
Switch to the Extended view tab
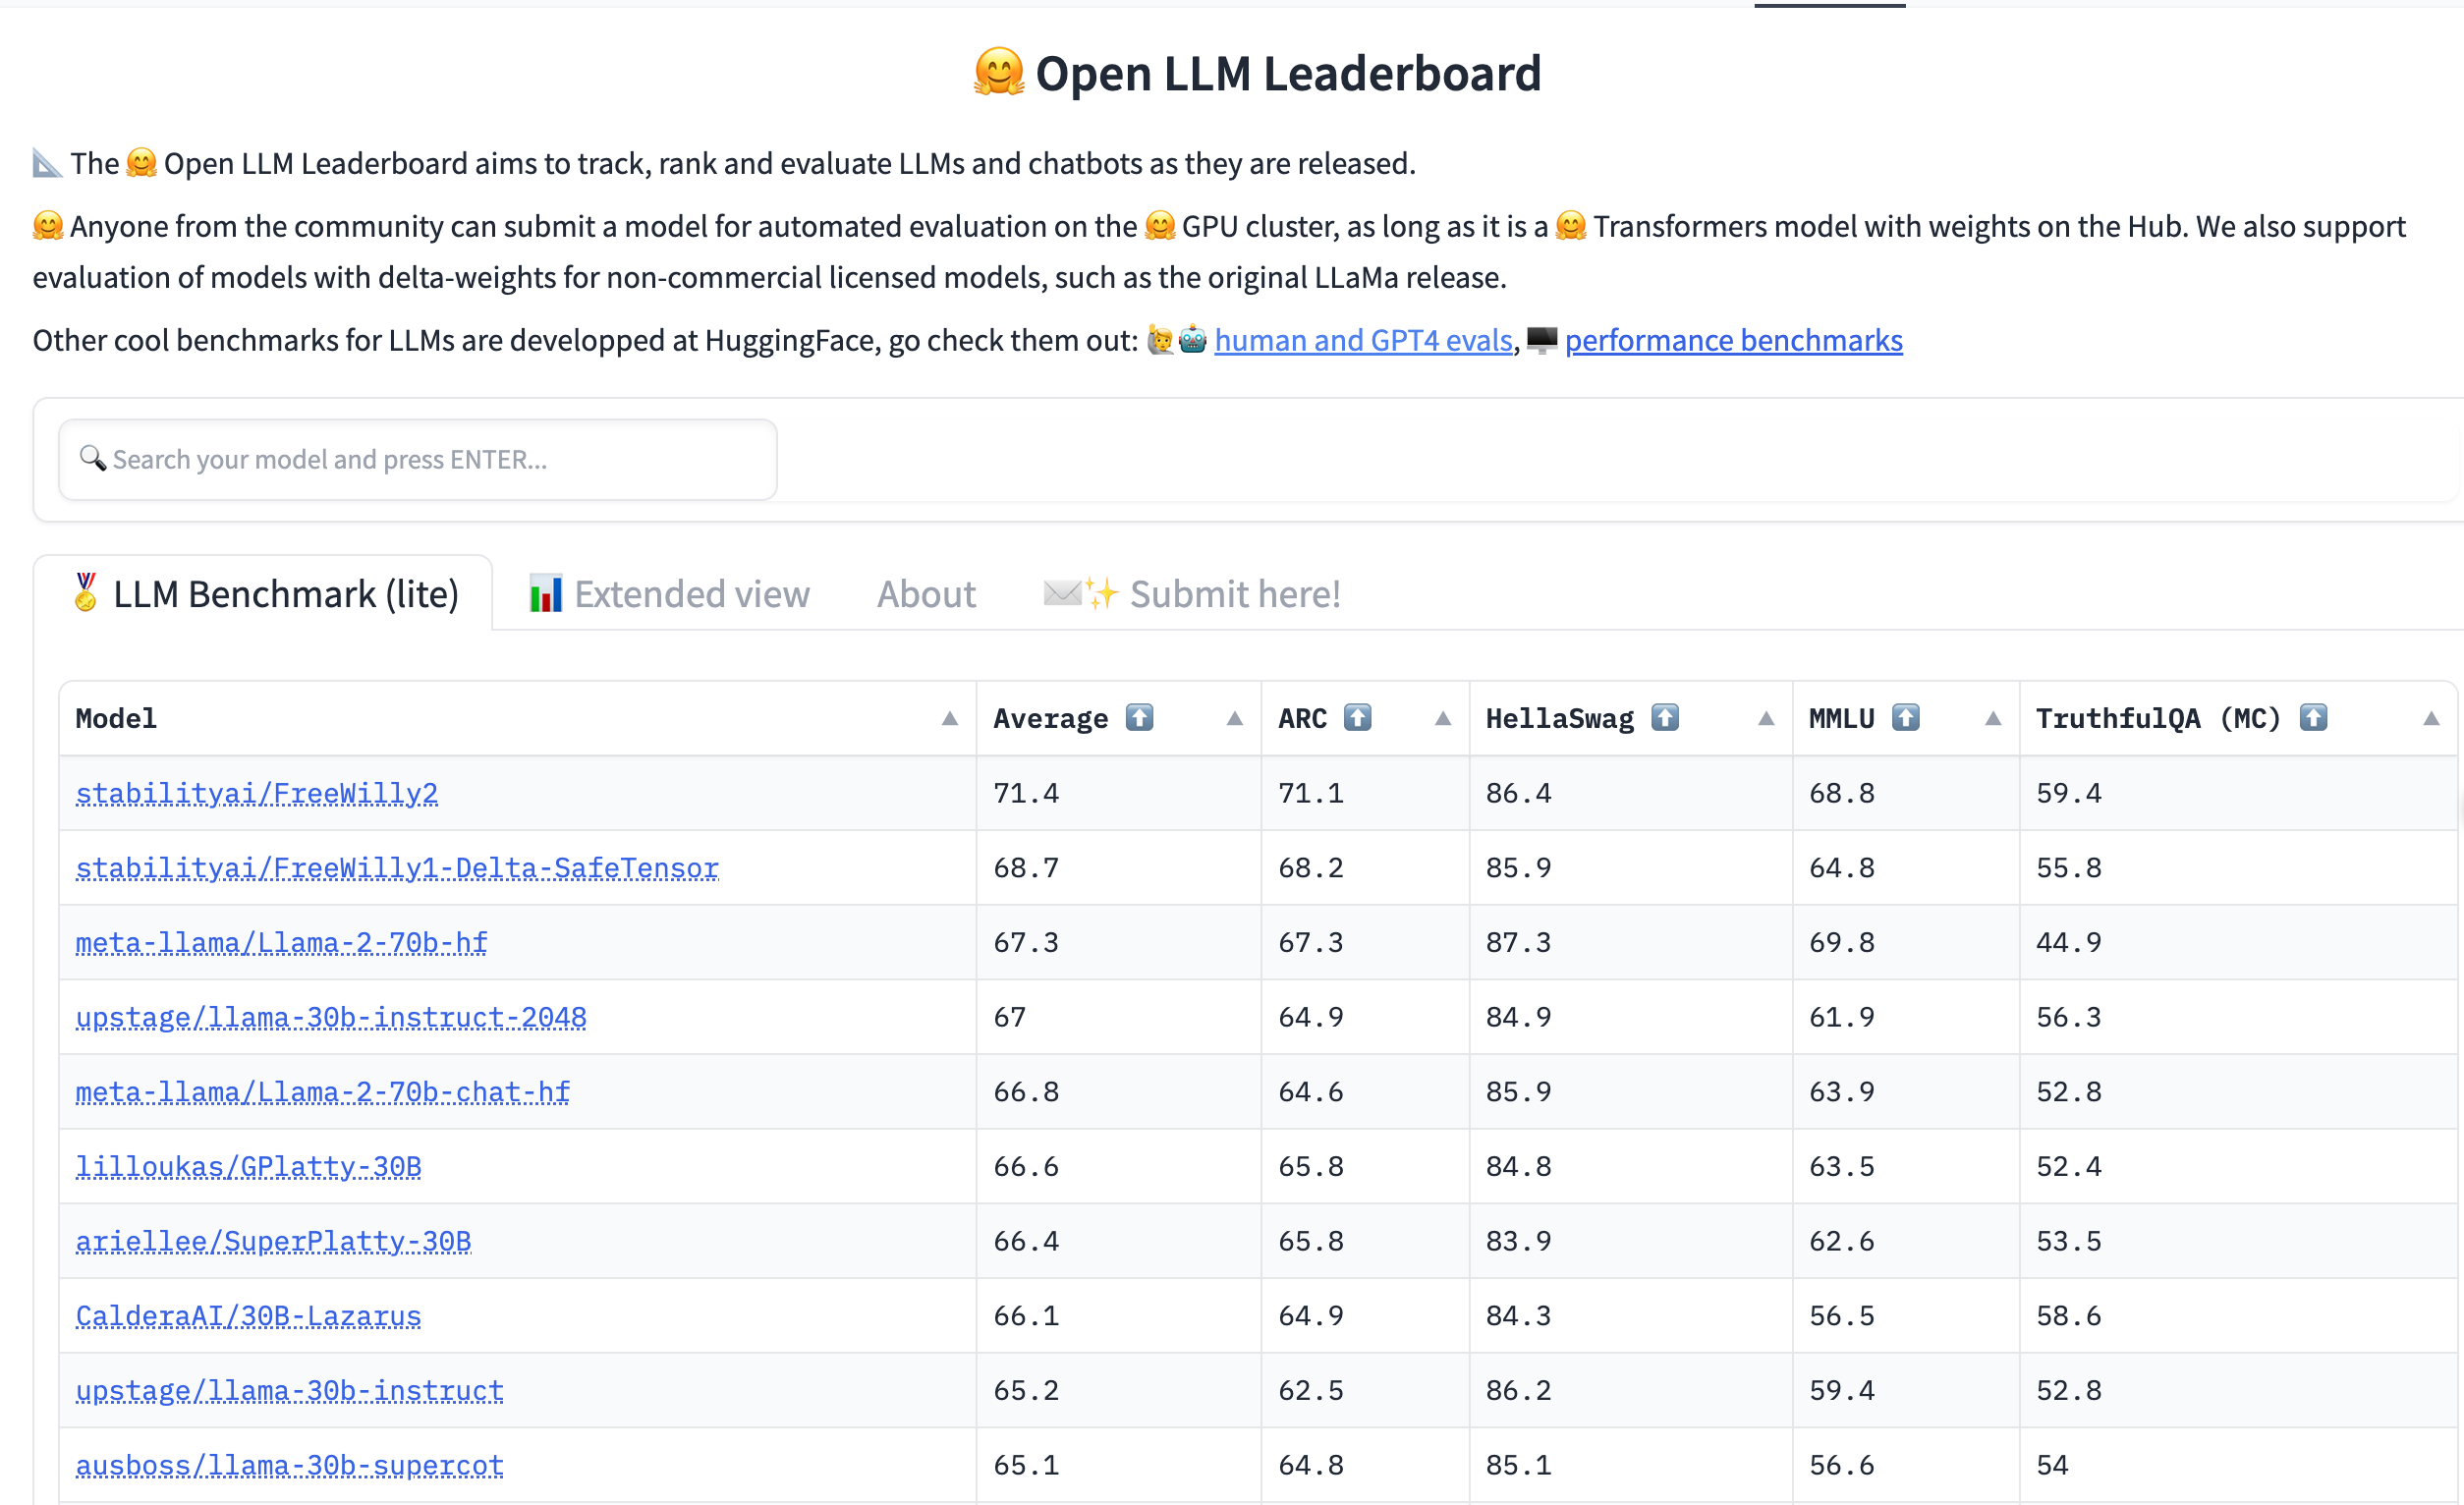click(x=691, y=594)
